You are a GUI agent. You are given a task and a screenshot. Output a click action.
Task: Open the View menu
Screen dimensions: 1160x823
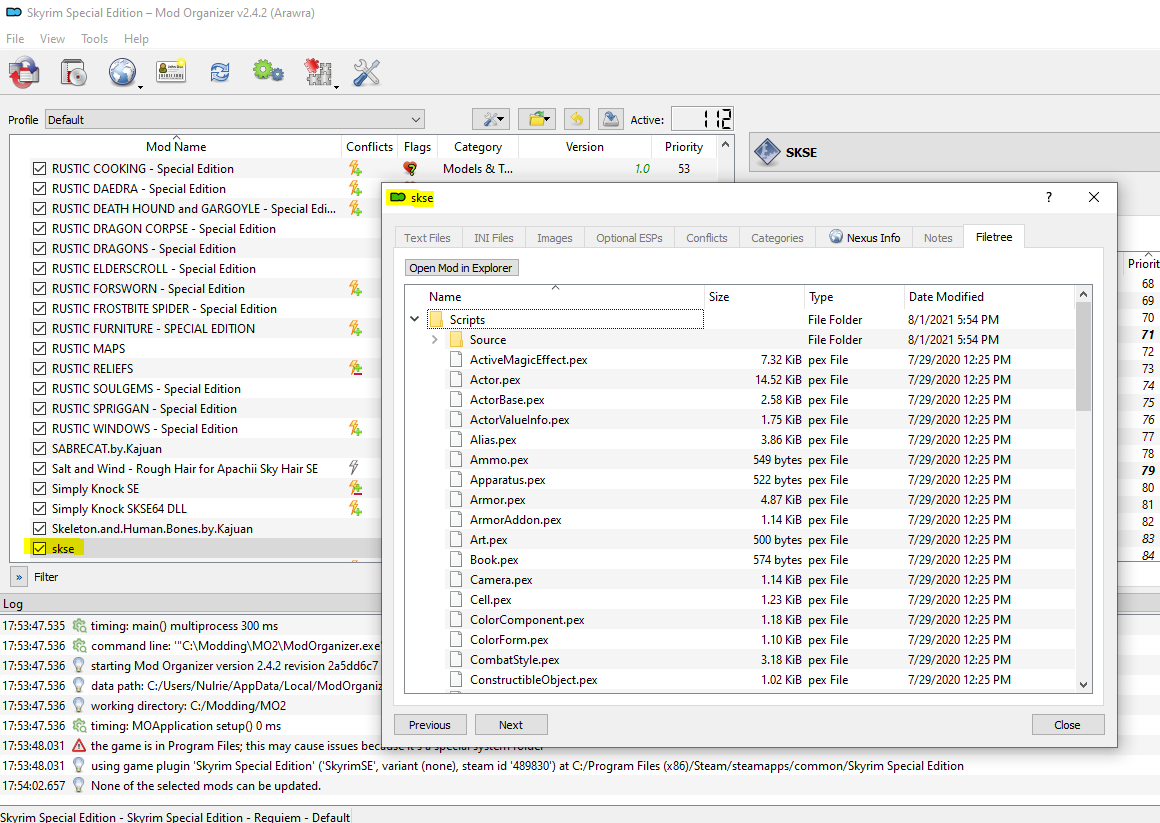point(52,38)
